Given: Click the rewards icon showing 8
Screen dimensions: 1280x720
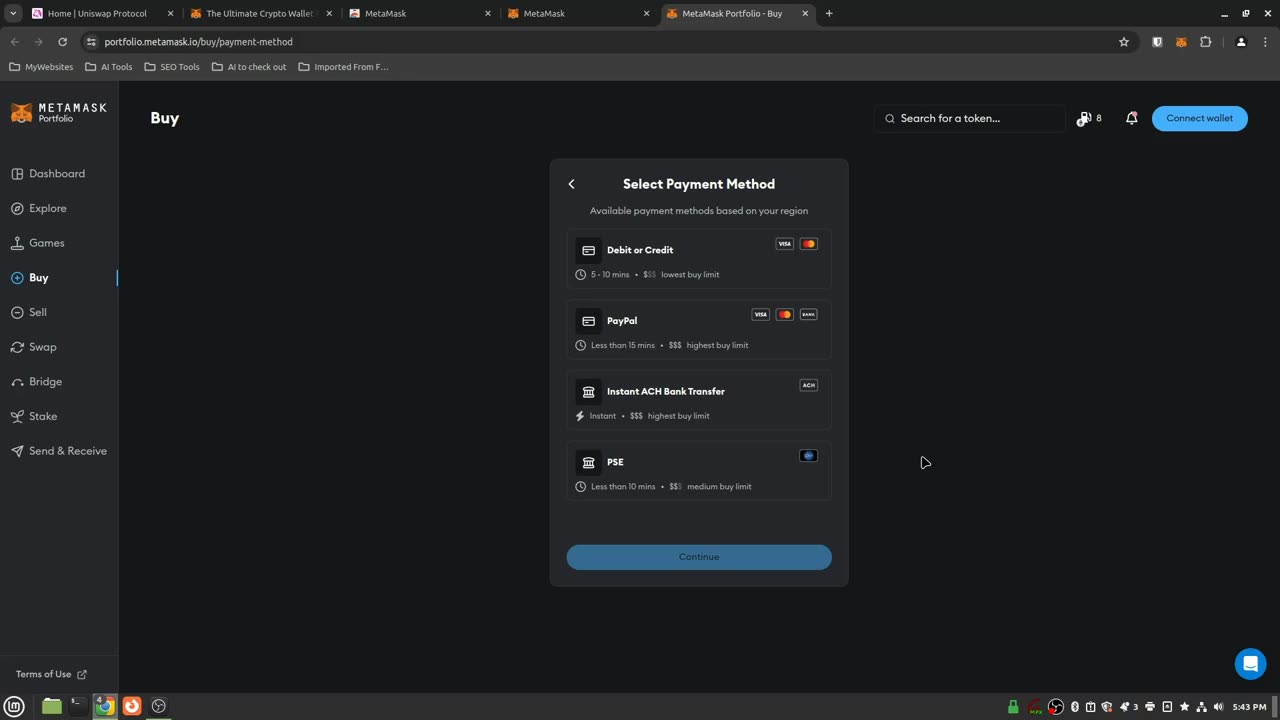Looking at the screenshot, I should click(1089, 118).
